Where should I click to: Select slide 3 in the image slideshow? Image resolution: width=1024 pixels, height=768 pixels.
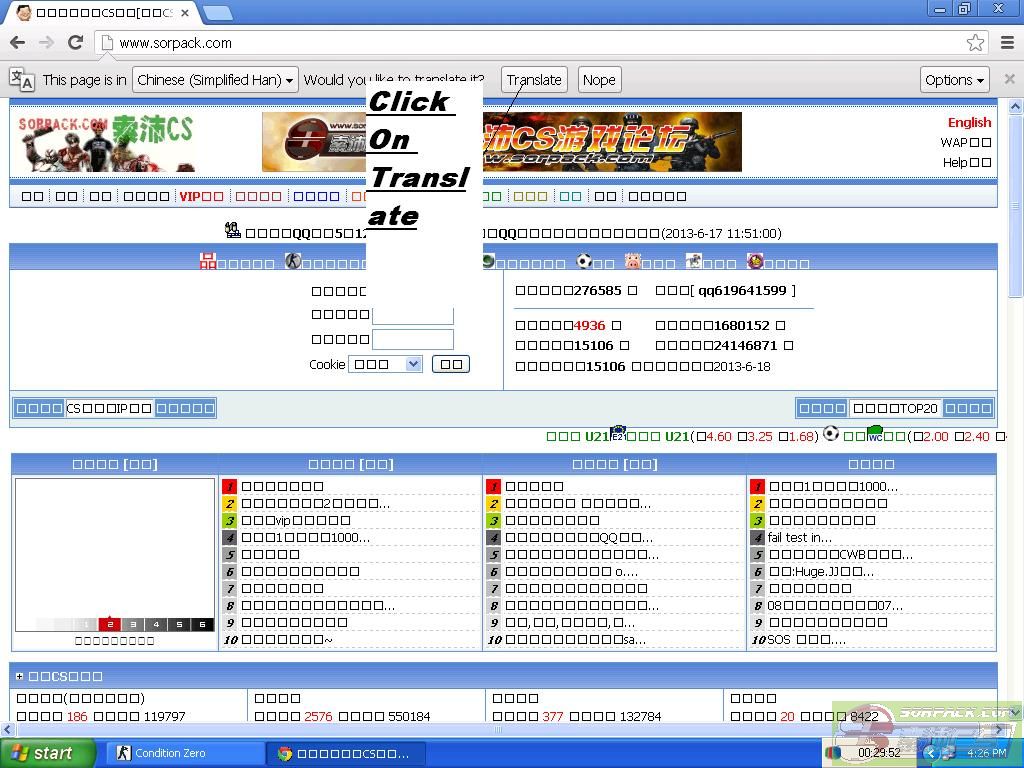point(133,624)
